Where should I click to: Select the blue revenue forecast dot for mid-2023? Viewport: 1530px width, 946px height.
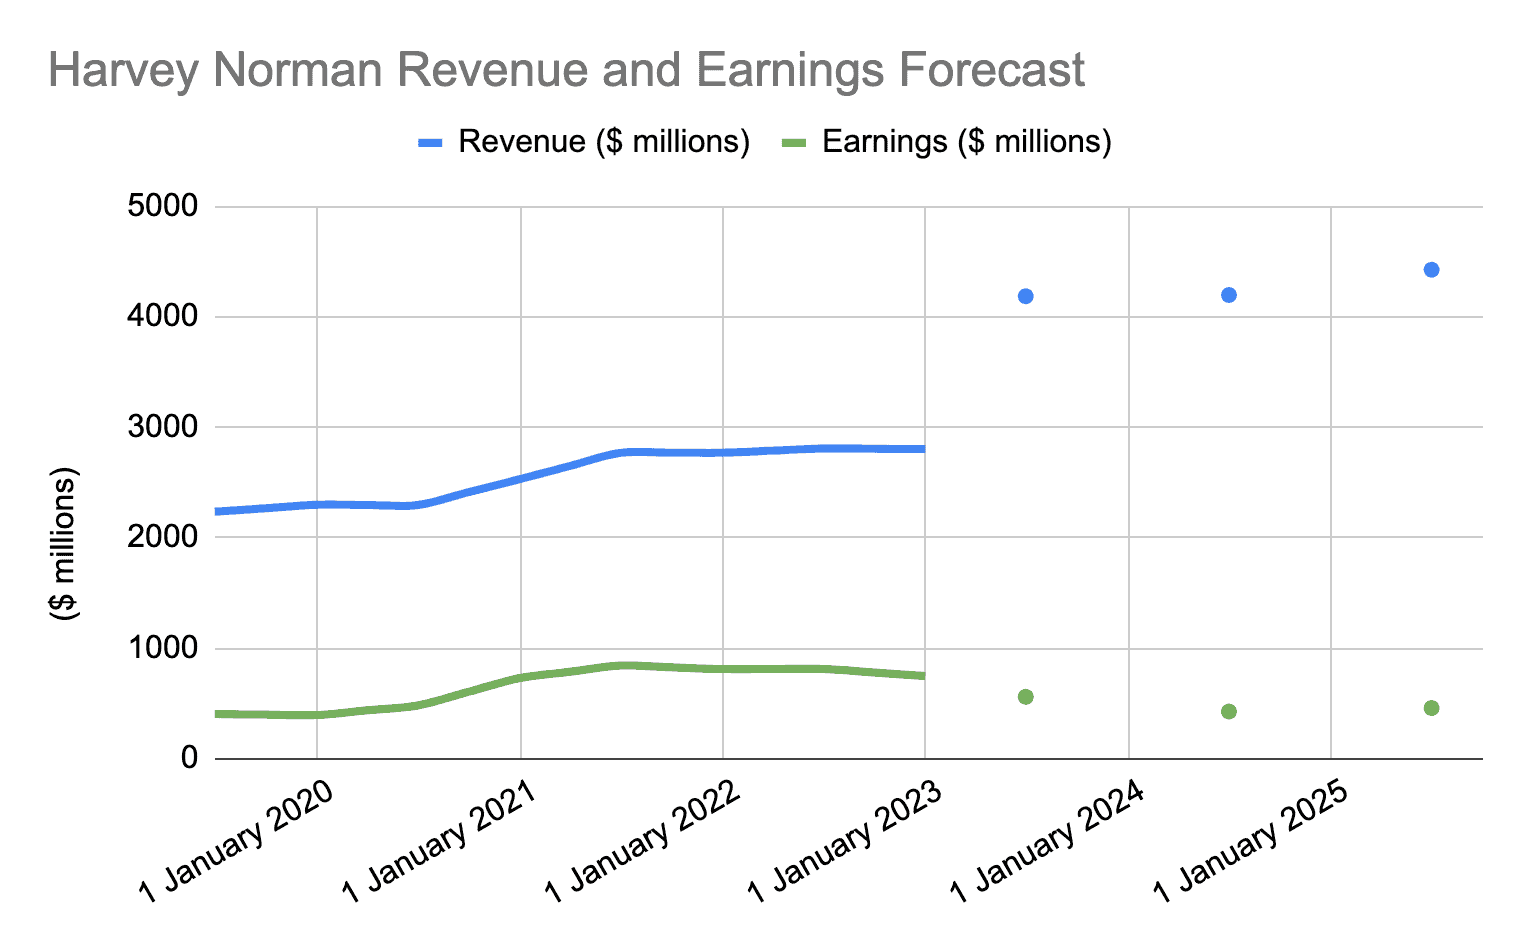pyautogui.click(x=1025, y=296)
